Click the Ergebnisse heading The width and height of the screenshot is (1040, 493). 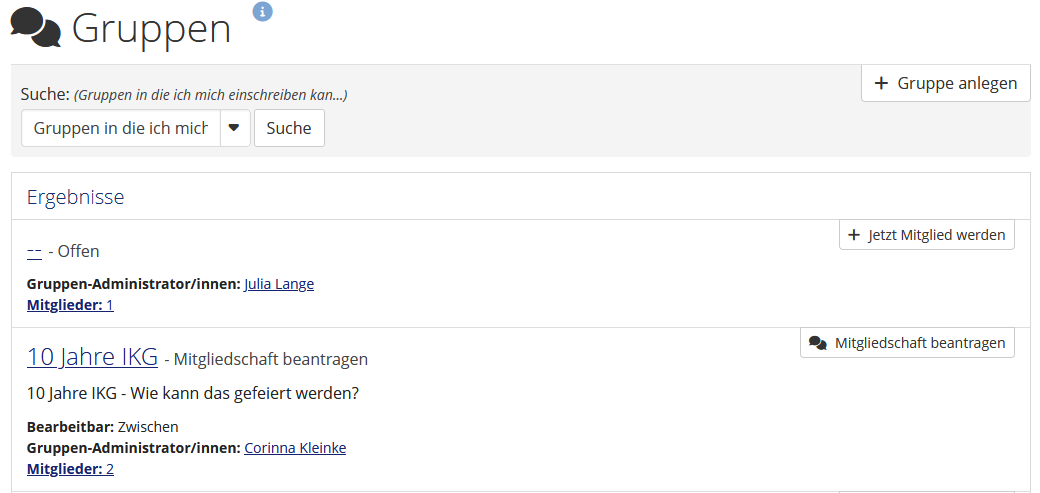click(76, 197)
